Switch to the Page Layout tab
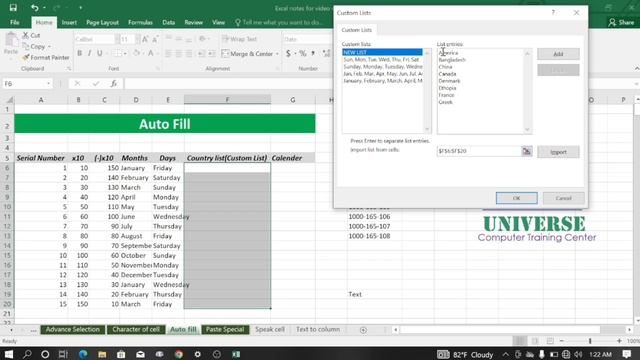Screen dimensions: 640x360 [102, 22]
